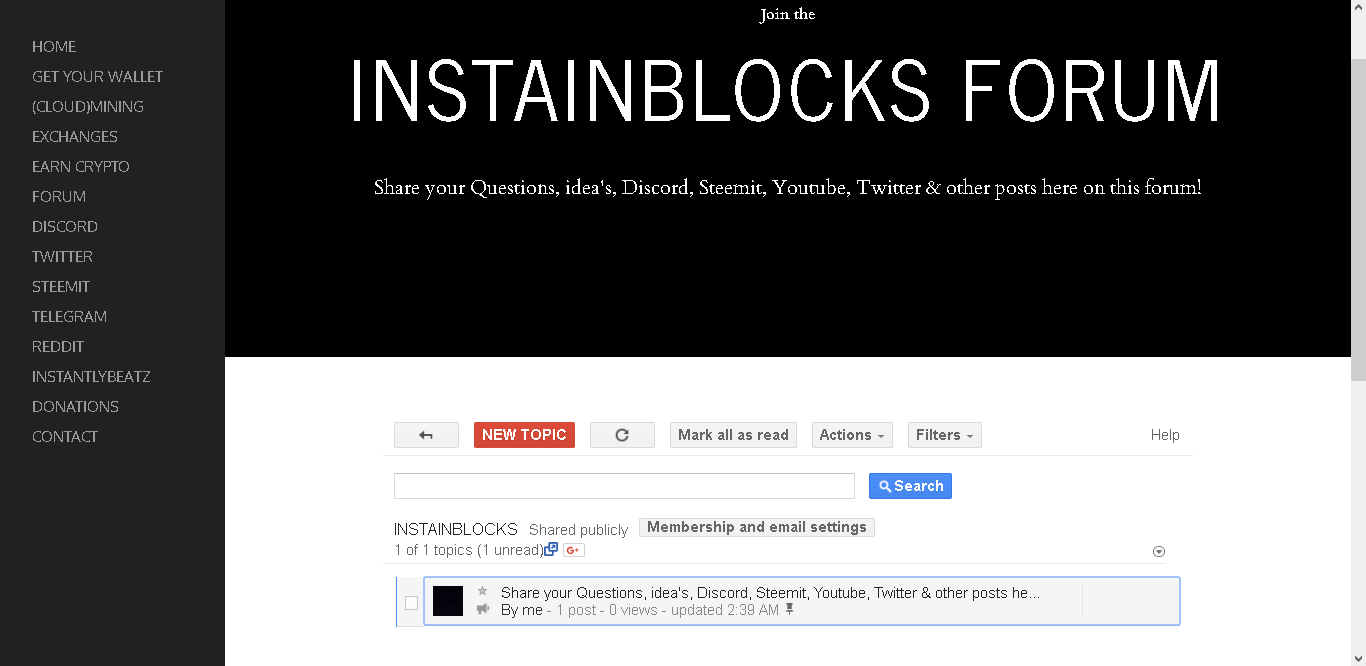Click 'By me' author text in topic
The width and height of the screenshot is (1366, 666).
pyautogui.click(x=522, y=610)
